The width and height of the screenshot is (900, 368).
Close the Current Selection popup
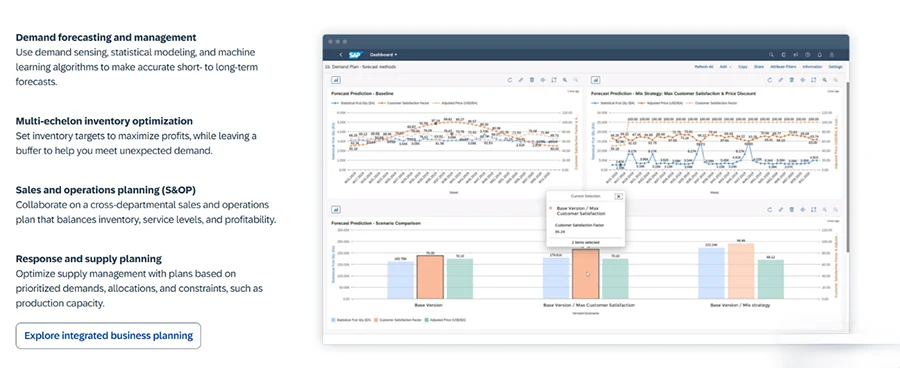618,196
